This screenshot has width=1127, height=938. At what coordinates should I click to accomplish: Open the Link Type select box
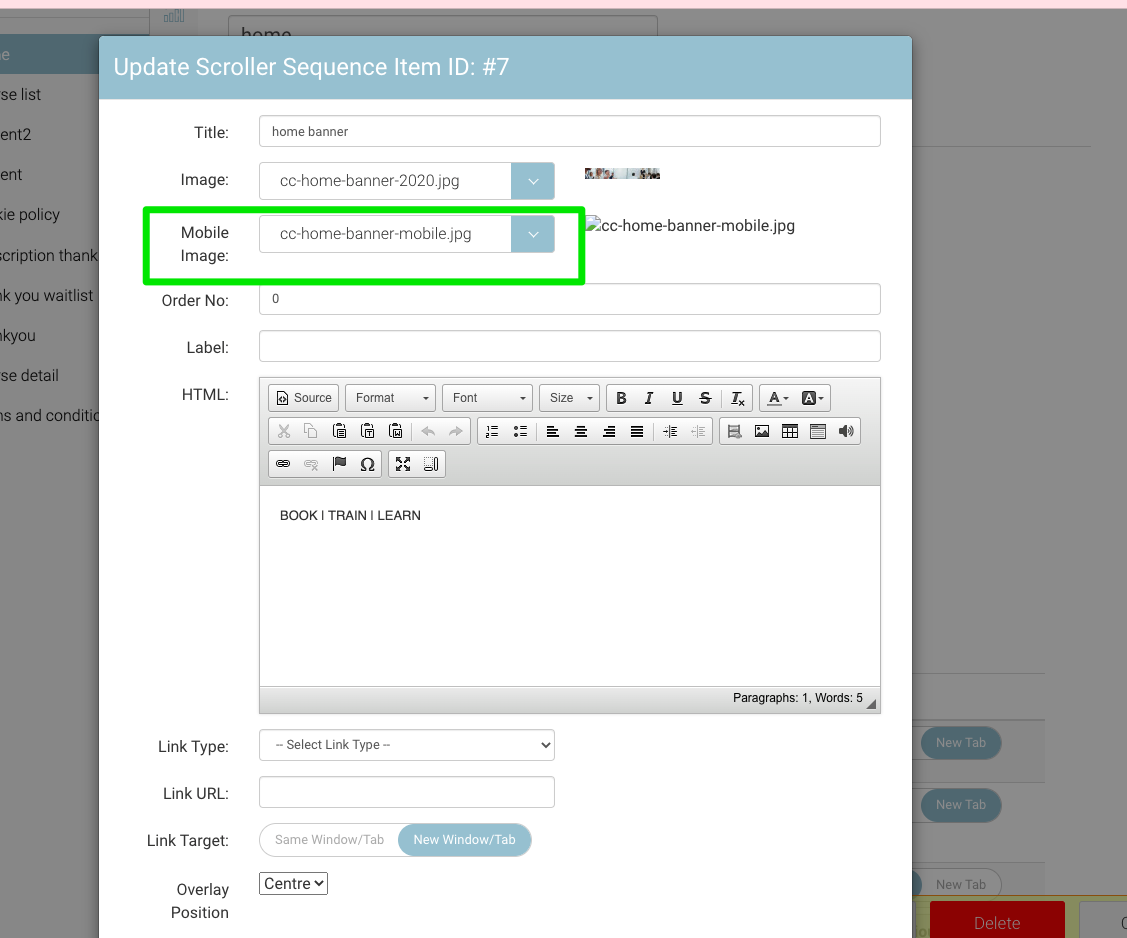point(406,745)
